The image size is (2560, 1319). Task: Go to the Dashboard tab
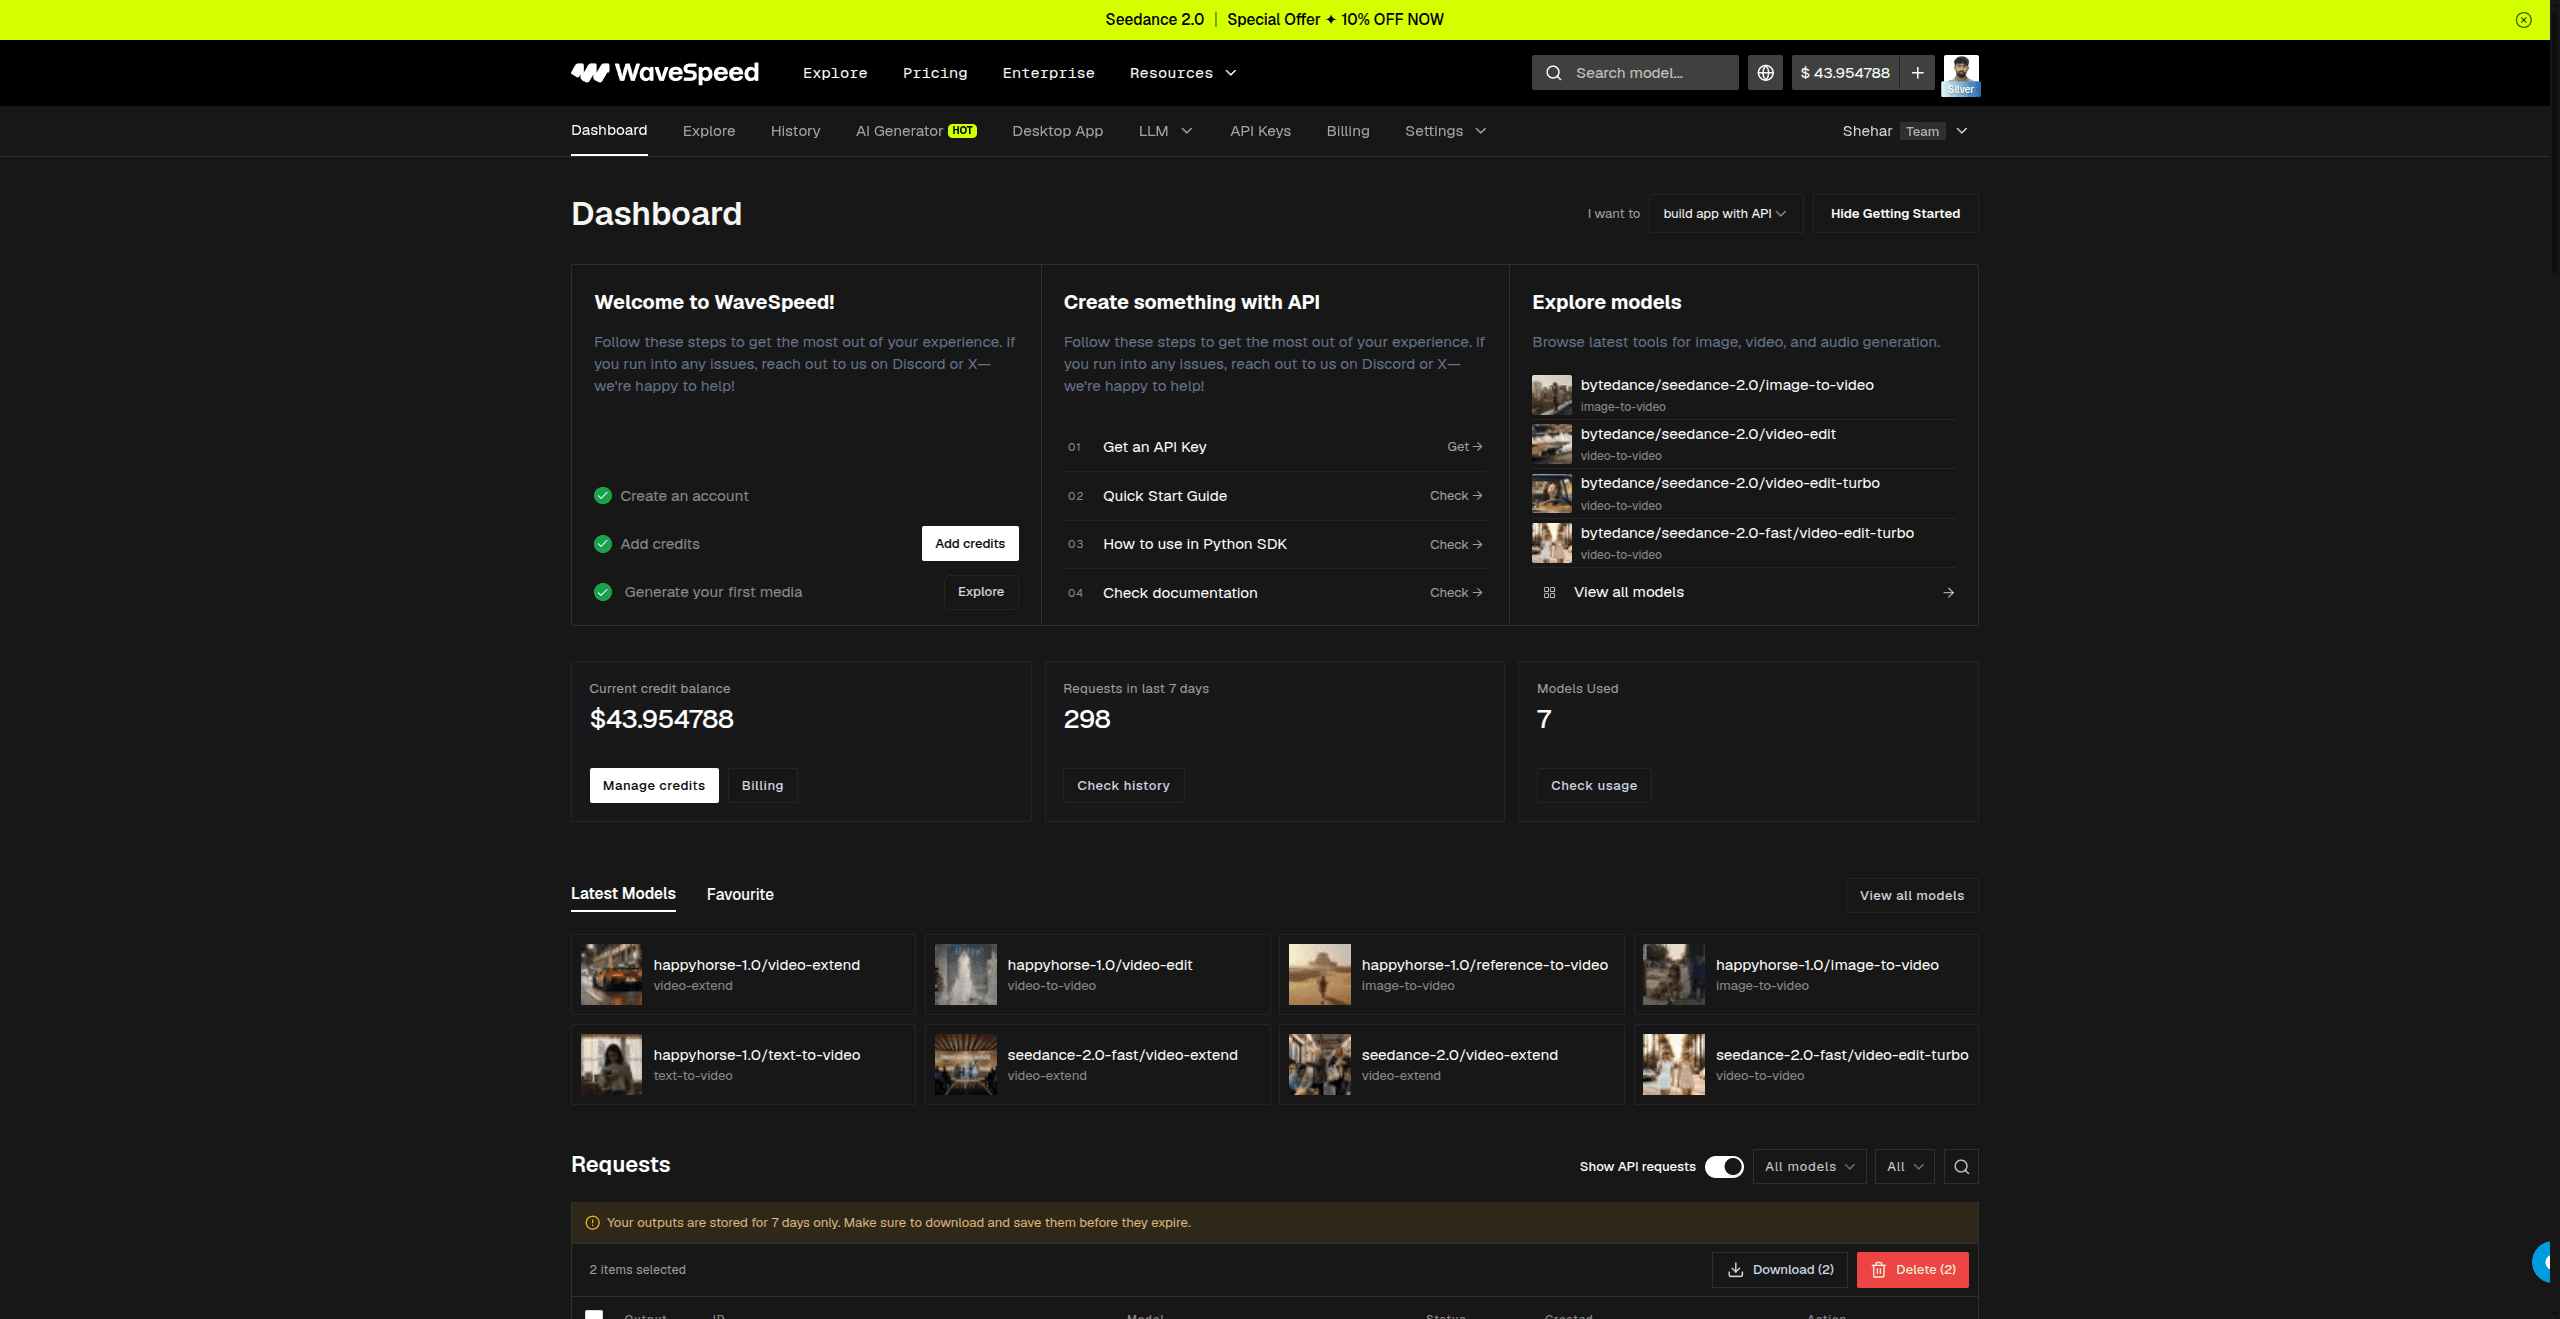(609, 131)
